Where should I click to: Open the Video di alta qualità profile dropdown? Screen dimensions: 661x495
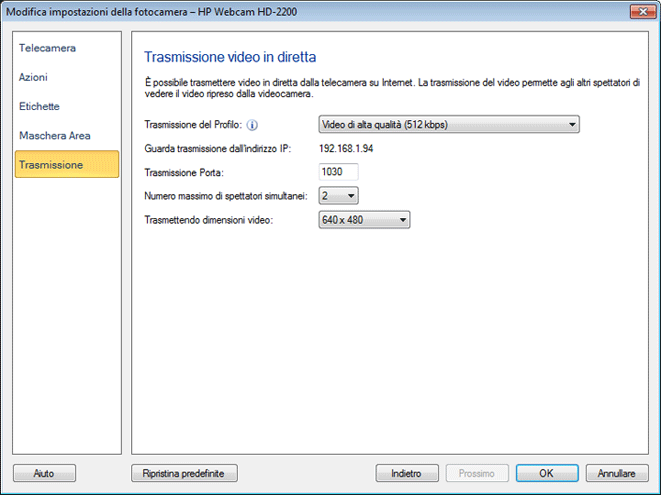point(448,125)
